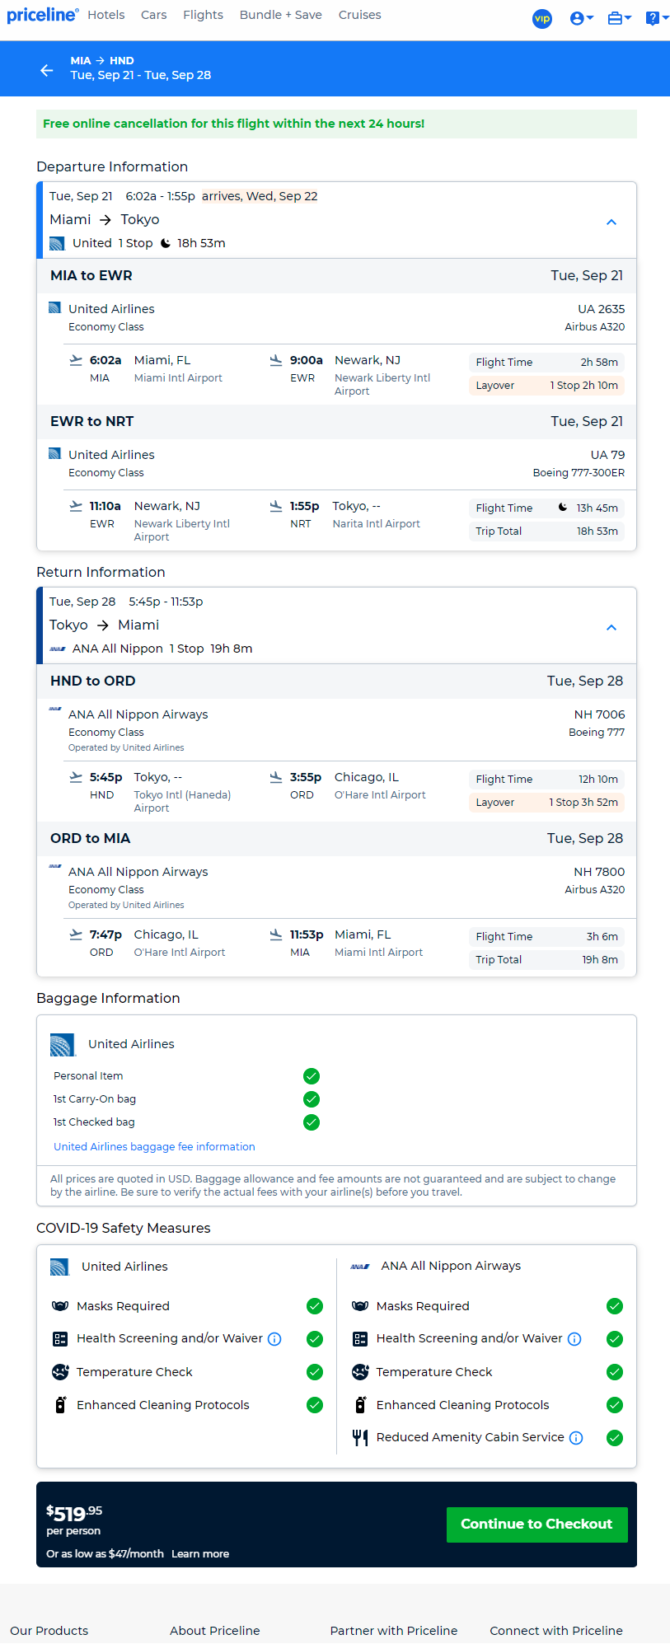Click United Temperature Check icon
The height and width of the screenshot is (1644, 670).
point(60,1372)
